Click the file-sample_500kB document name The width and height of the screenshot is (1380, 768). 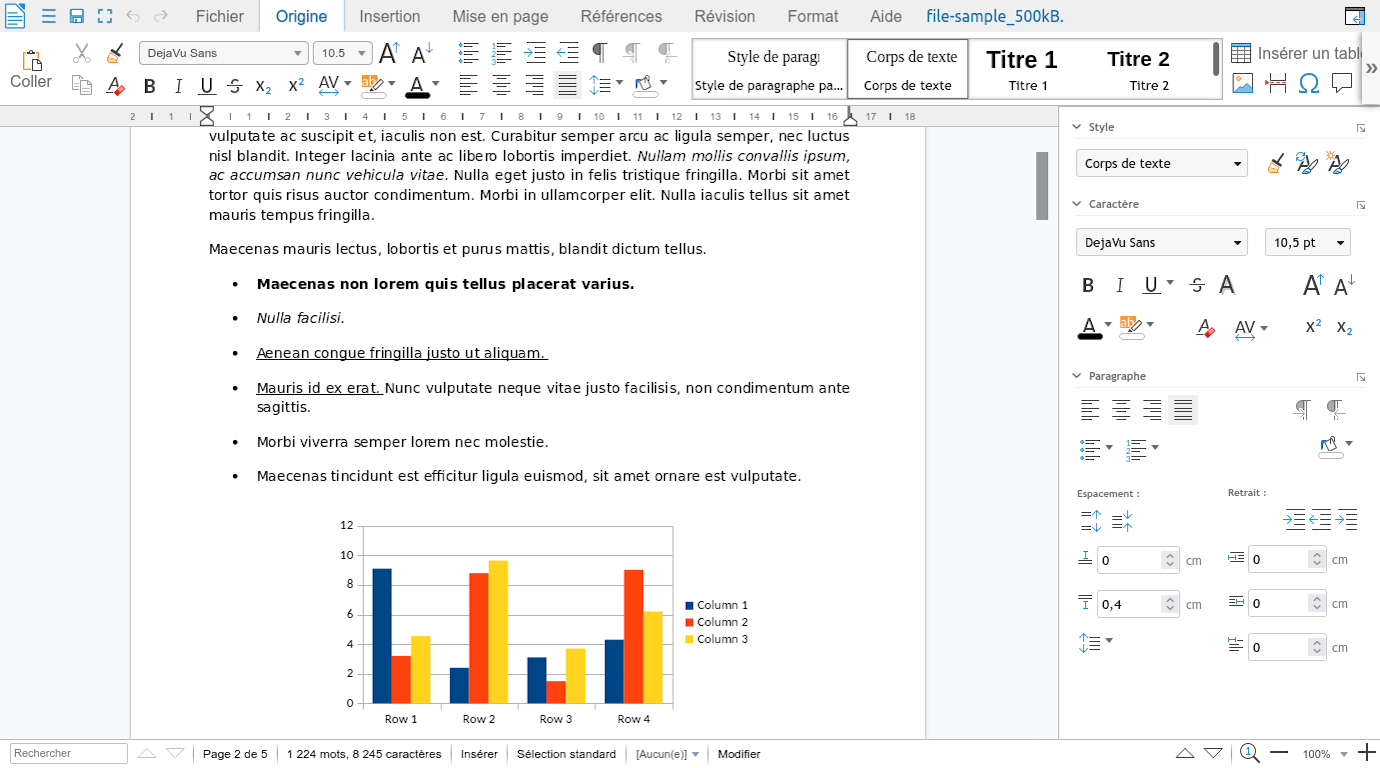click(x=995, y=16)
